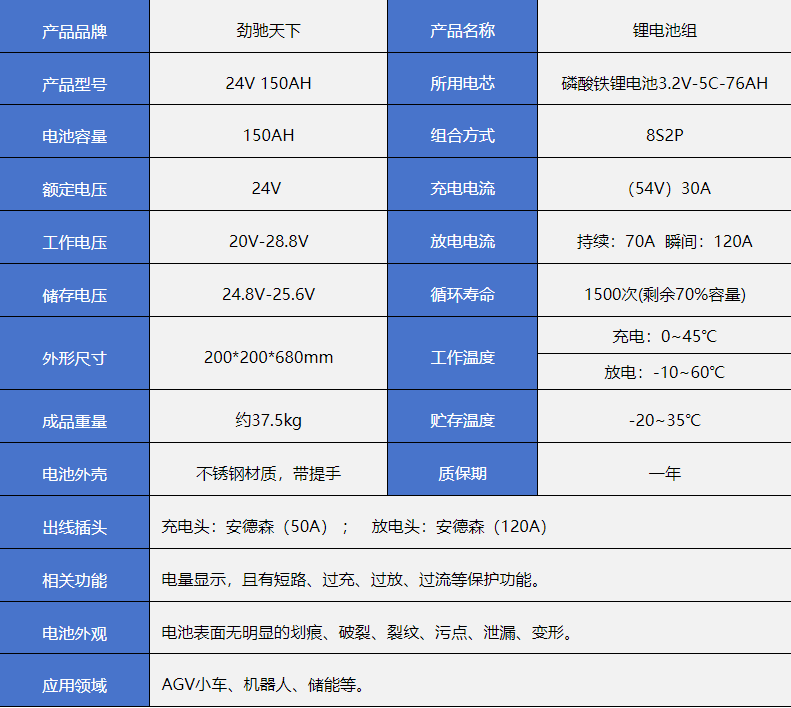Select the 充电:0~45℃ temperature cell
This screenshot has width=791, height=708.
[664, 336]
